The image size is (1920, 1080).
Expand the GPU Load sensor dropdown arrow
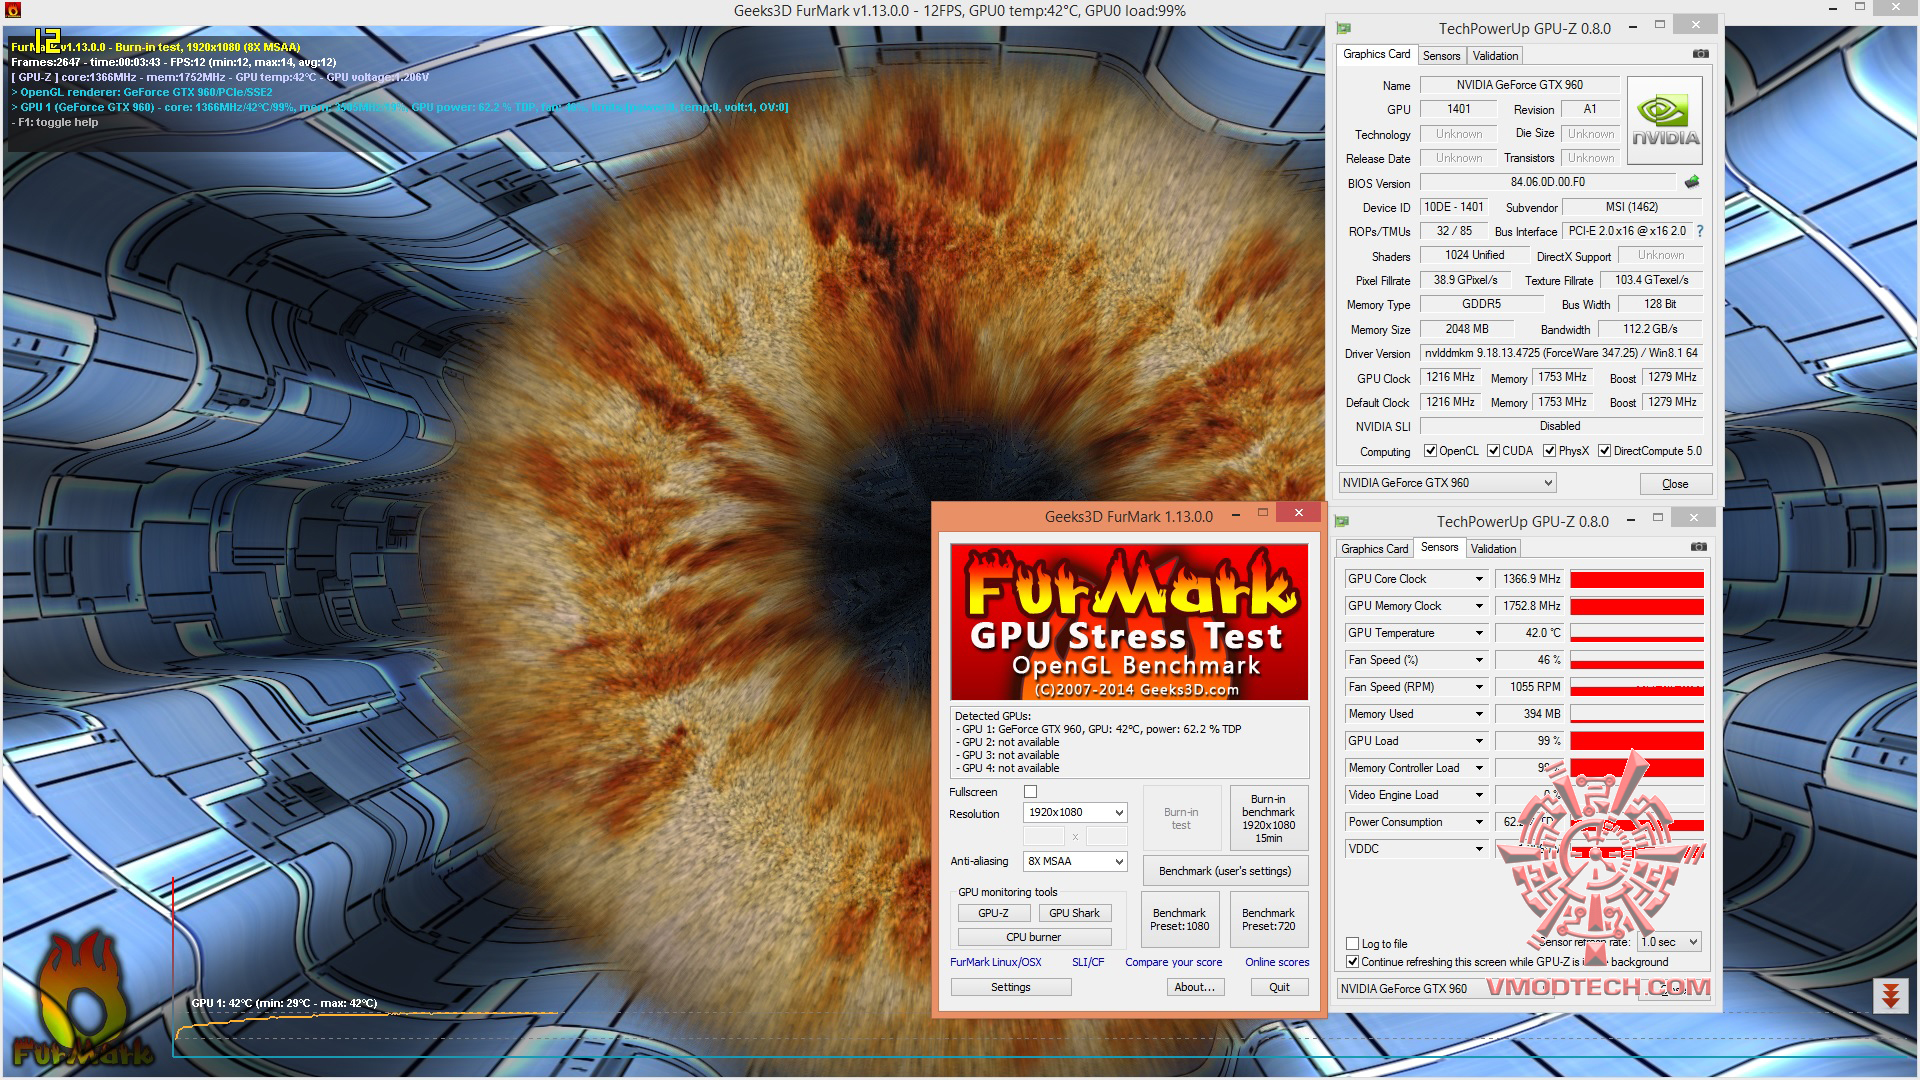[1479, 741]
